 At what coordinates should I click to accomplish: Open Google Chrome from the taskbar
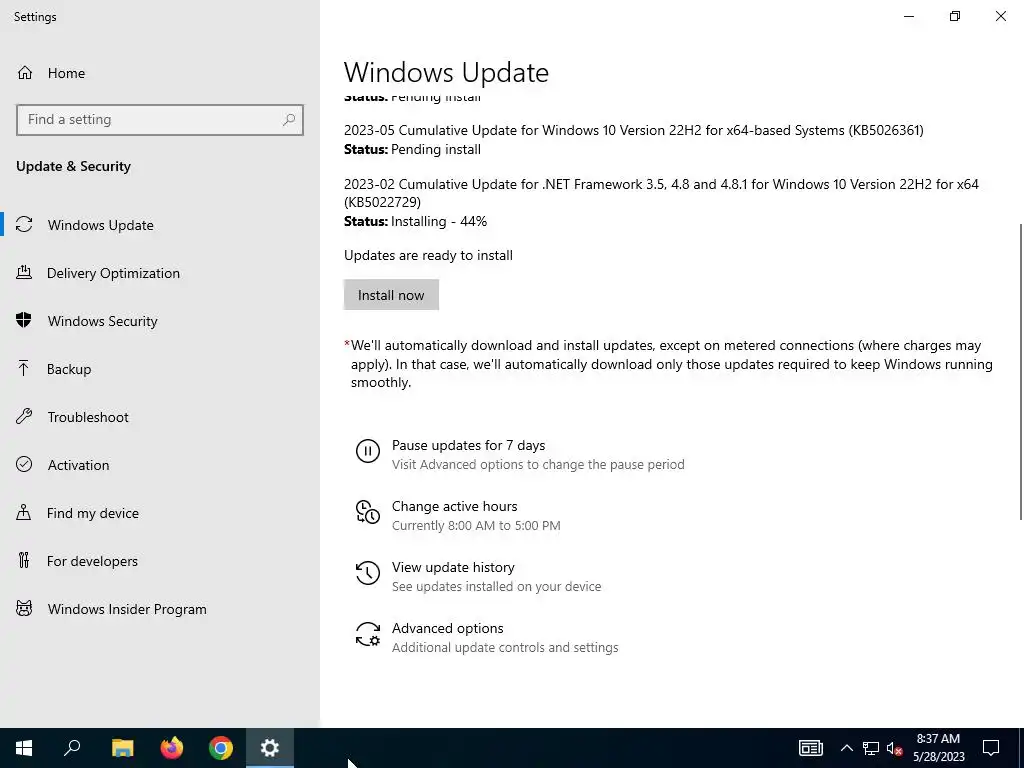coord(221,748)
